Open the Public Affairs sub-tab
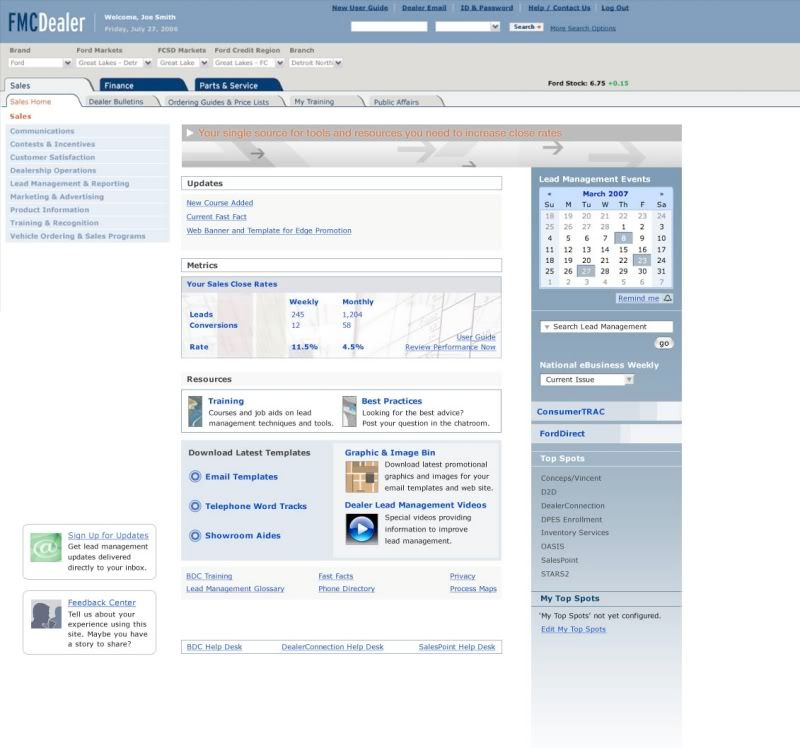 407,102
